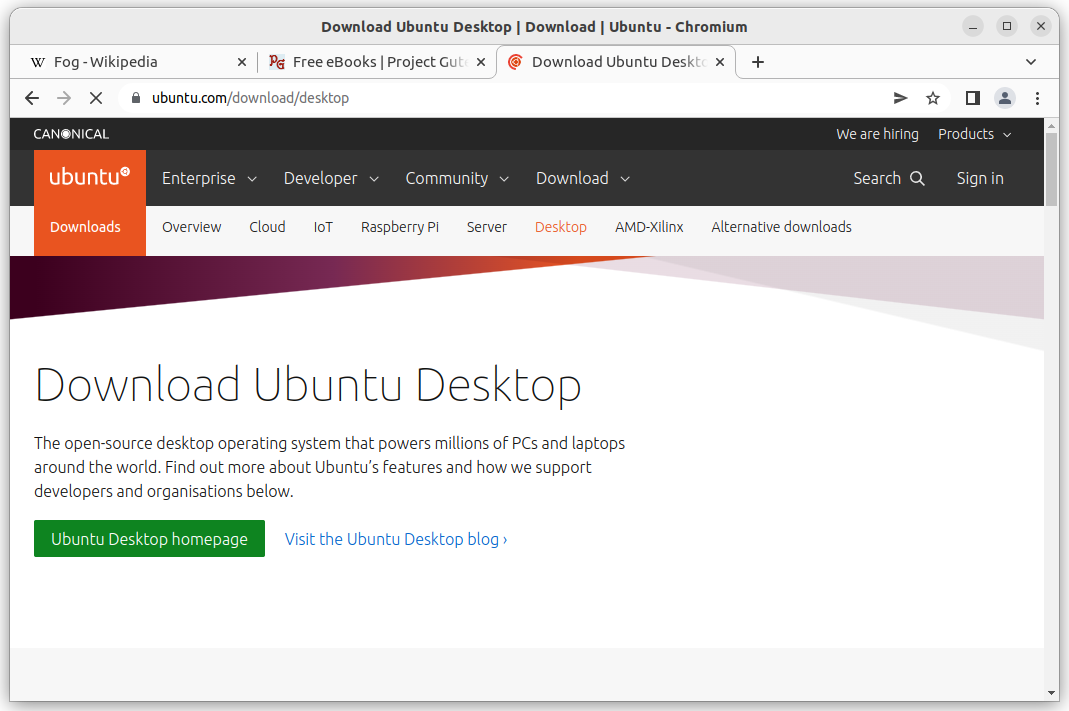Open the side panel icon
This screenshot has height=711, width=1069.
pos(971,97)
